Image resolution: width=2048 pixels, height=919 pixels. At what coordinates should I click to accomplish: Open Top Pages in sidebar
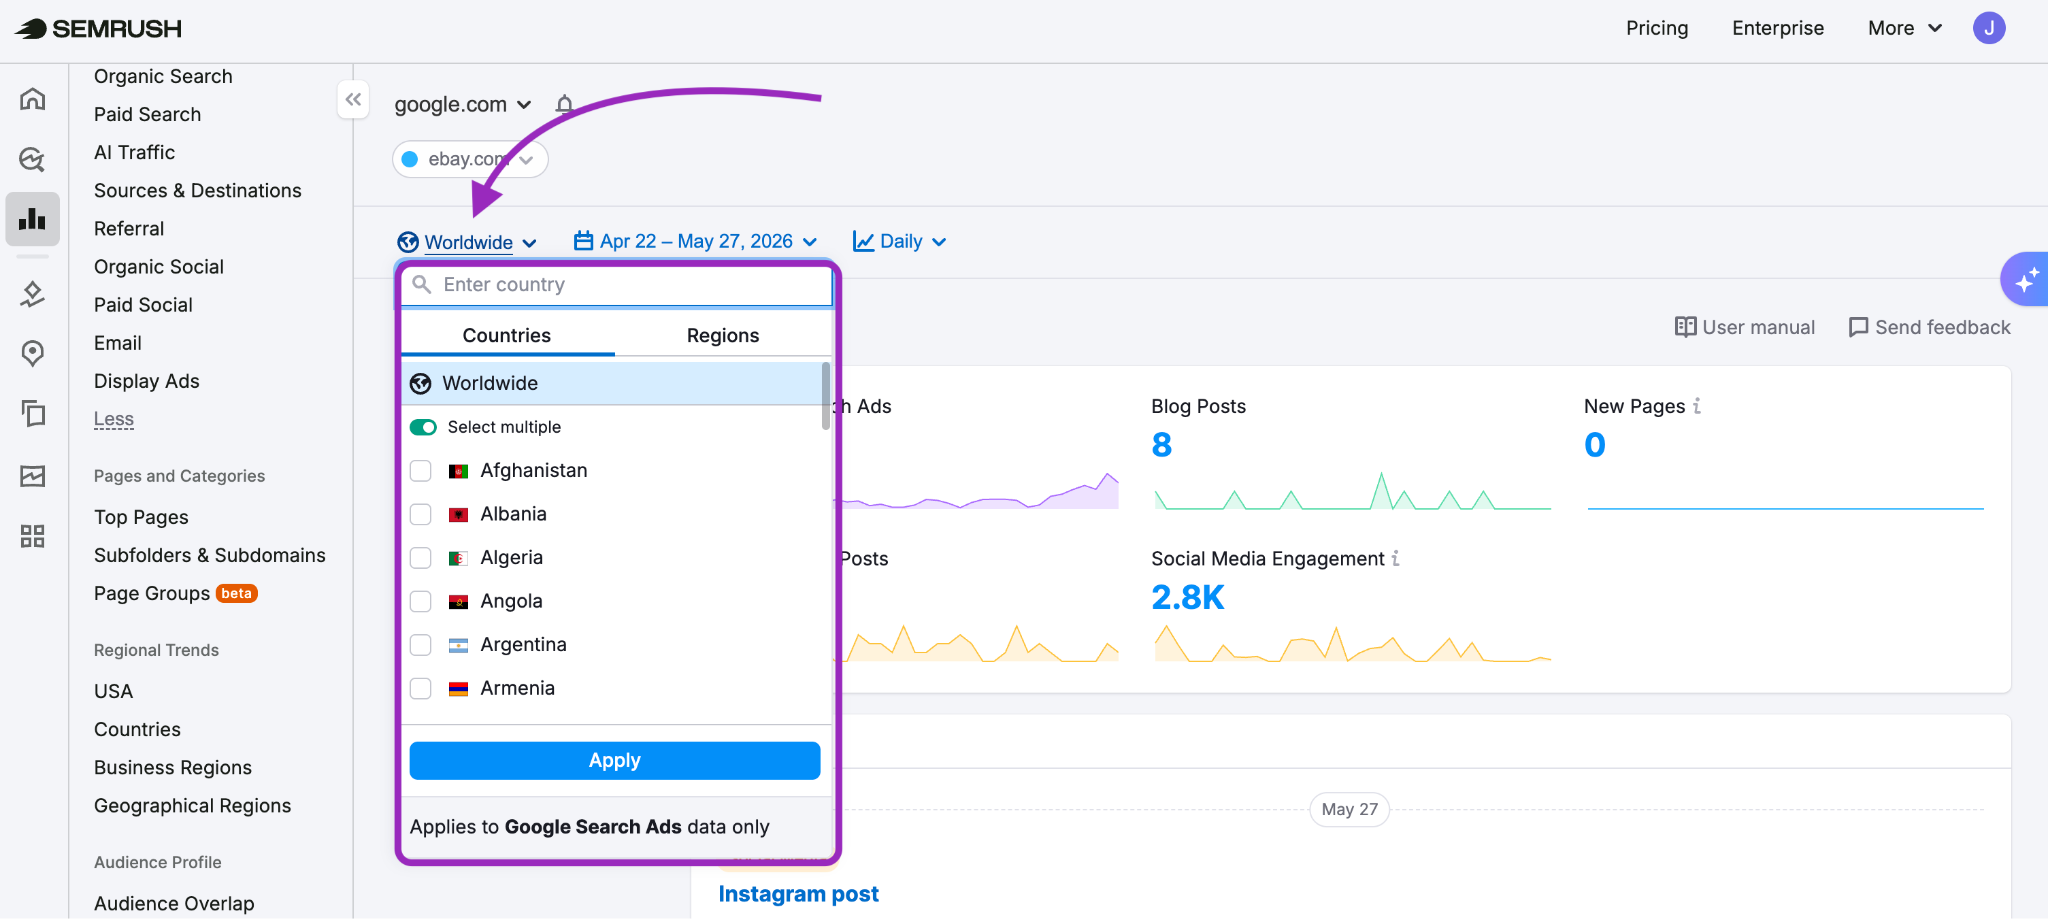[x=141, y=517]
